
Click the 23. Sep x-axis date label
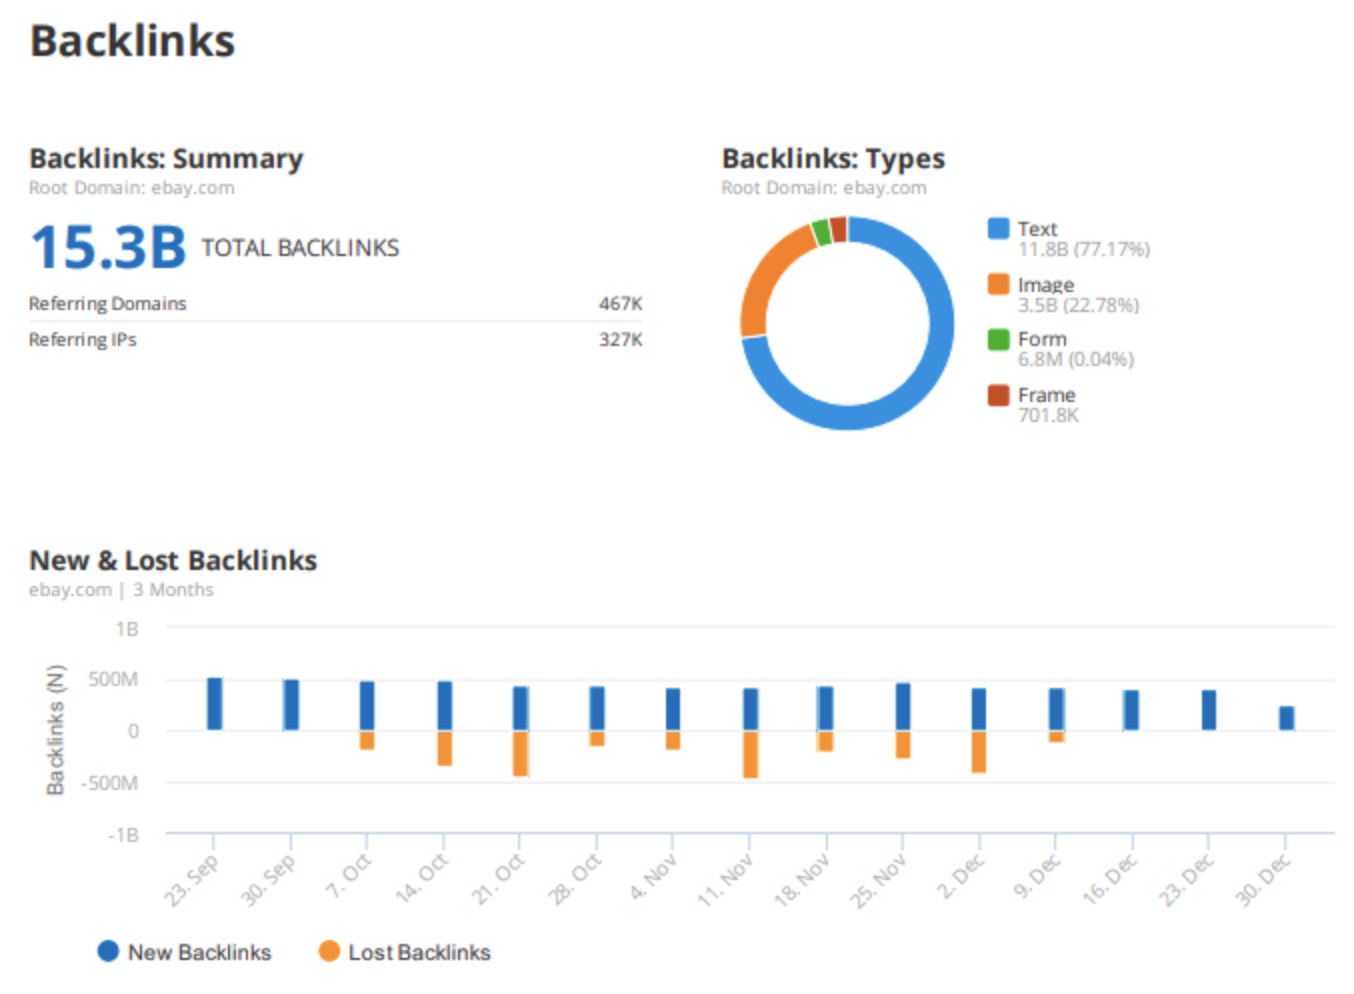[192, 880]
